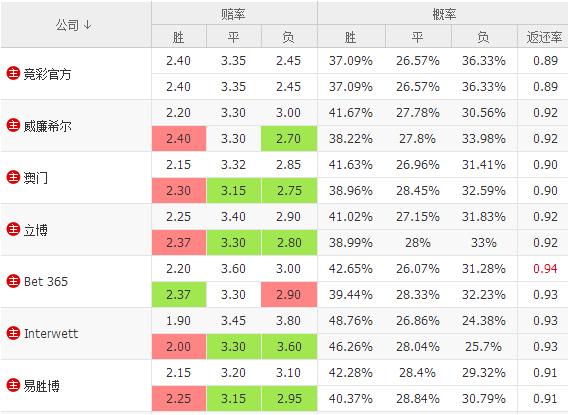Open the Bet 365 company link
Viewport: 569px width, 415px height.
[x=46, y=282]
